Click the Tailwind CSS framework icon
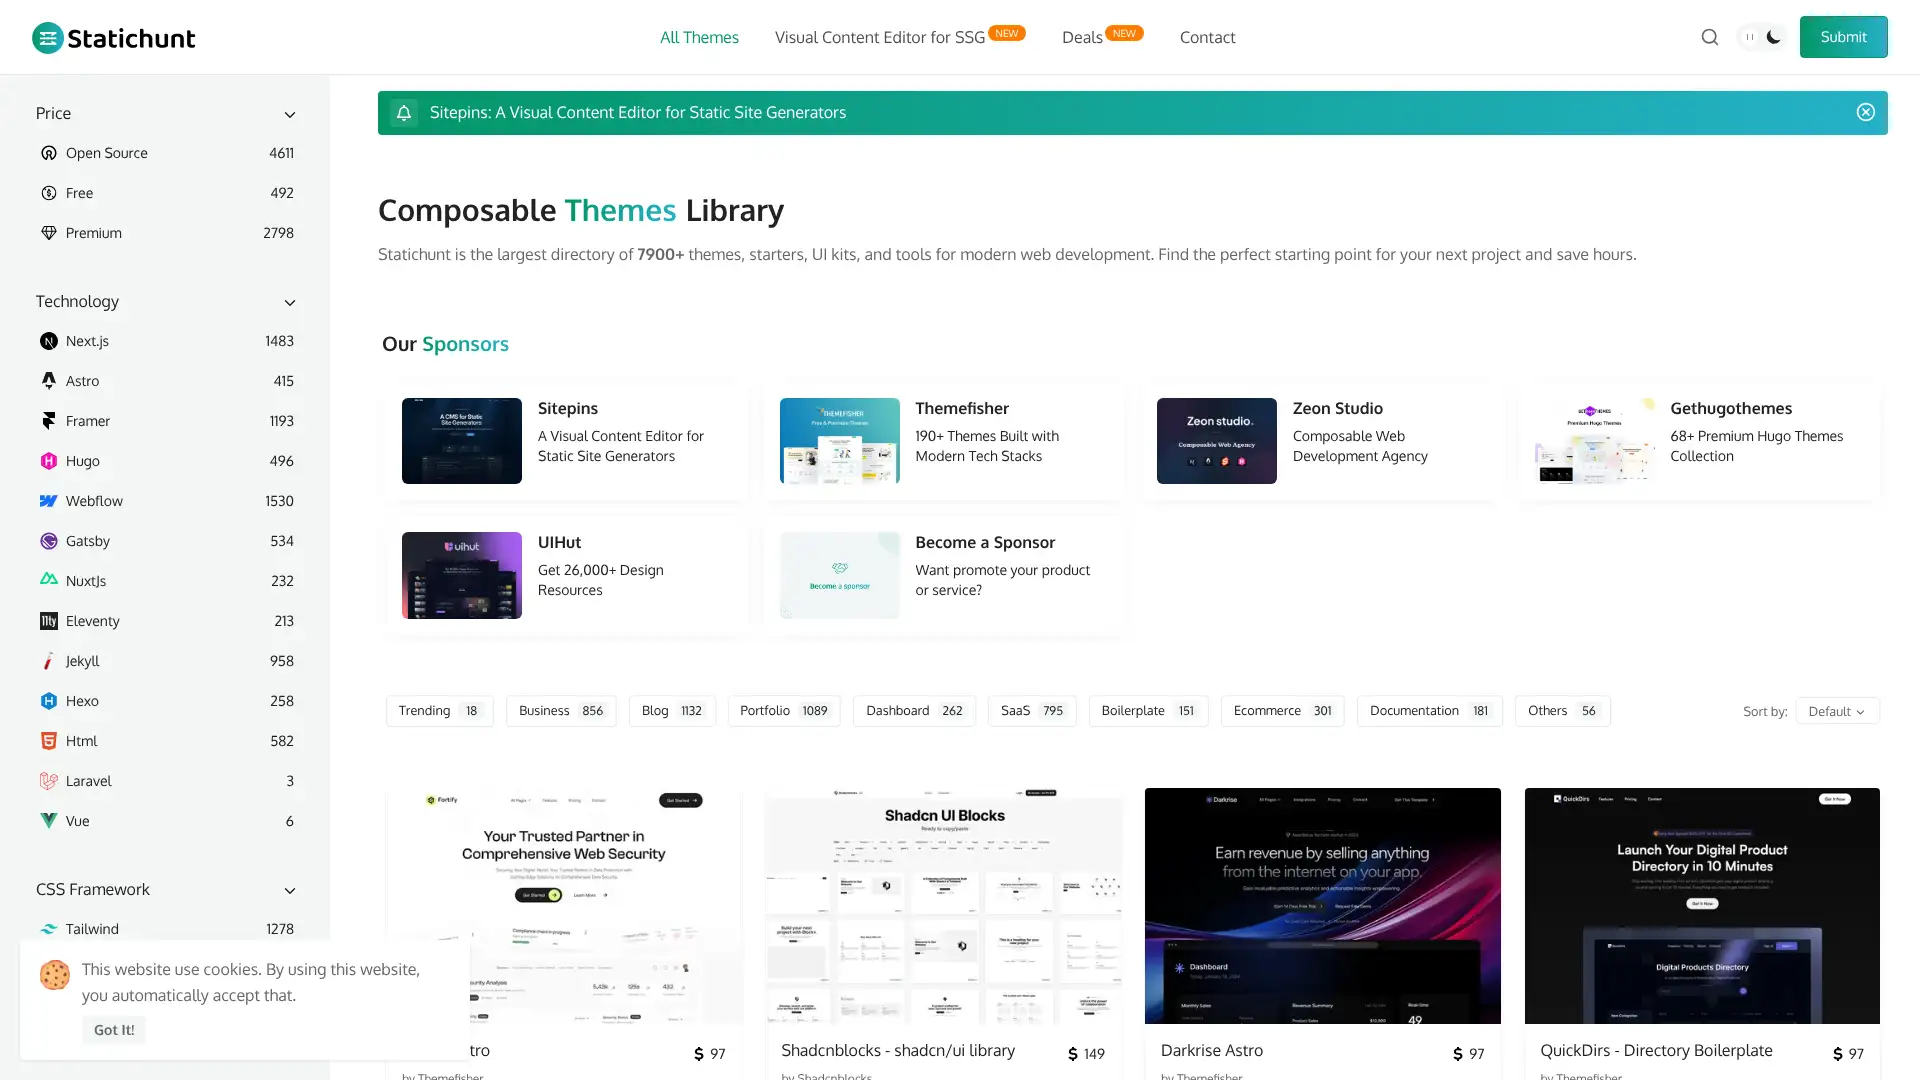The height and width of the screenshot is (1080, 1920). coord(48,929)
